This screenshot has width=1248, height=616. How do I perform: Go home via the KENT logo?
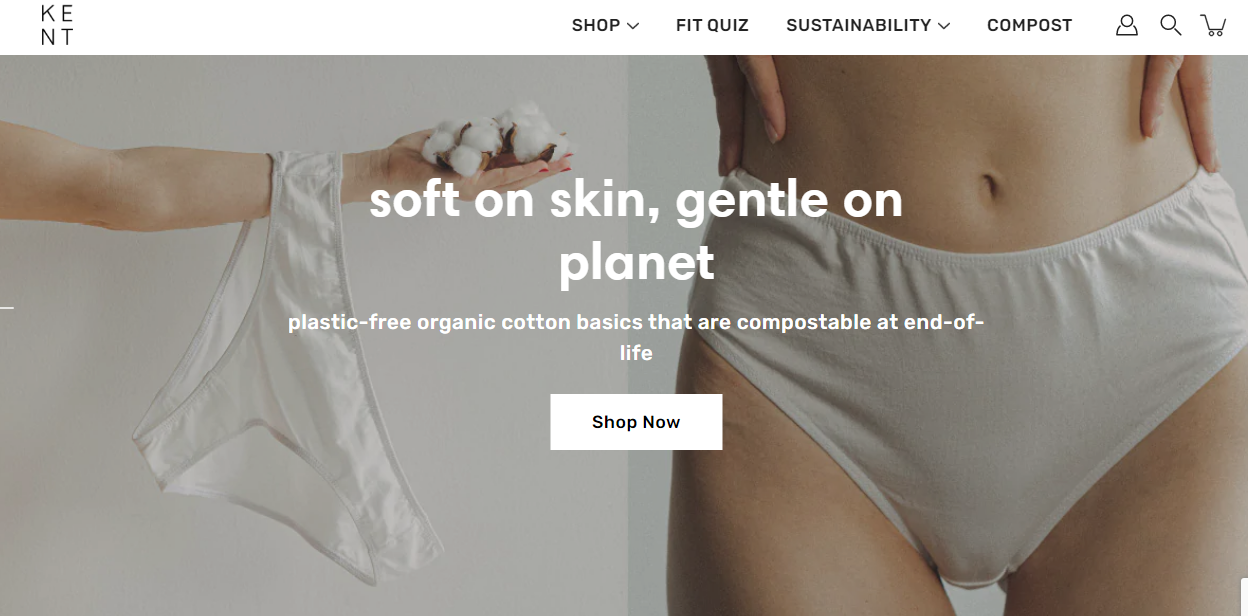click(x=57, y=26)
